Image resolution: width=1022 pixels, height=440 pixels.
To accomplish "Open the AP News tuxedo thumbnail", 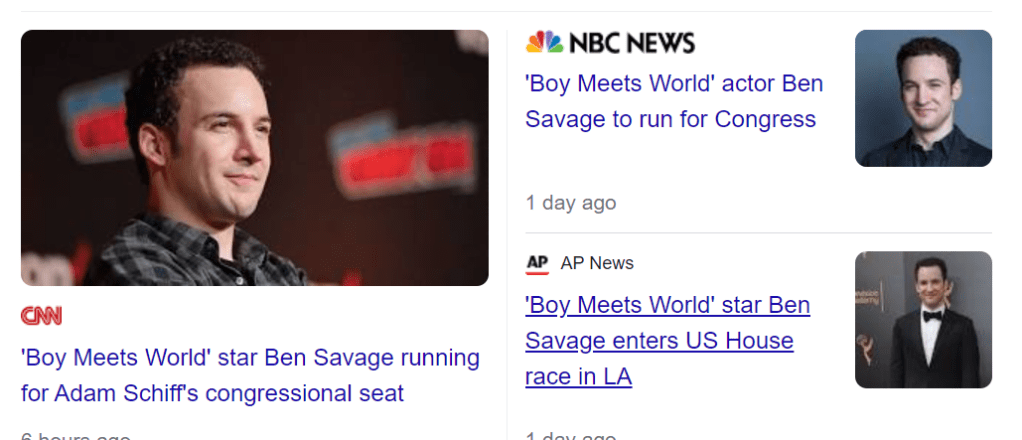I will point(923,319).
